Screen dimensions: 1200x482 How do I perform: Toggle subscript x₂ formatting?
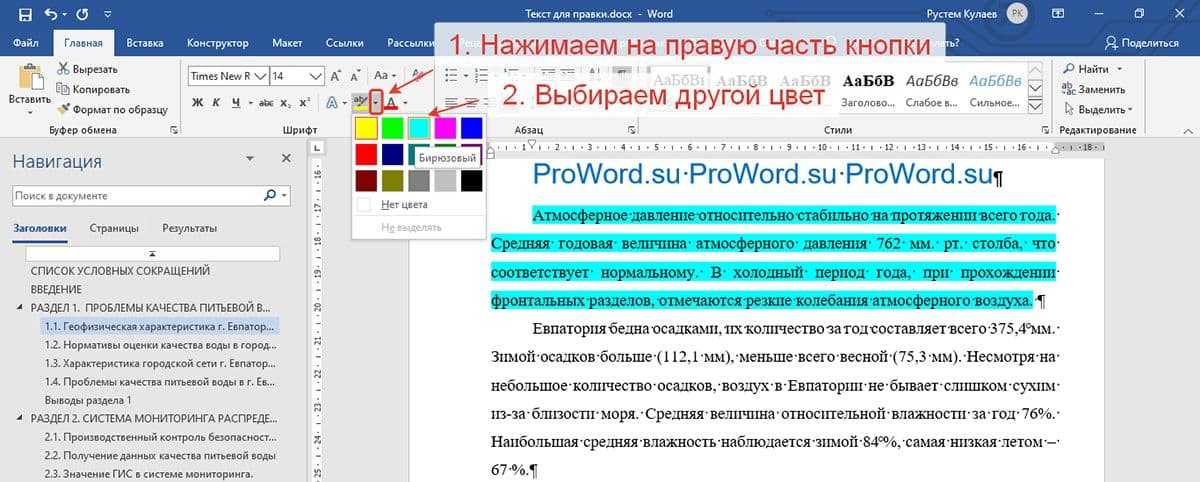point(285,102)
